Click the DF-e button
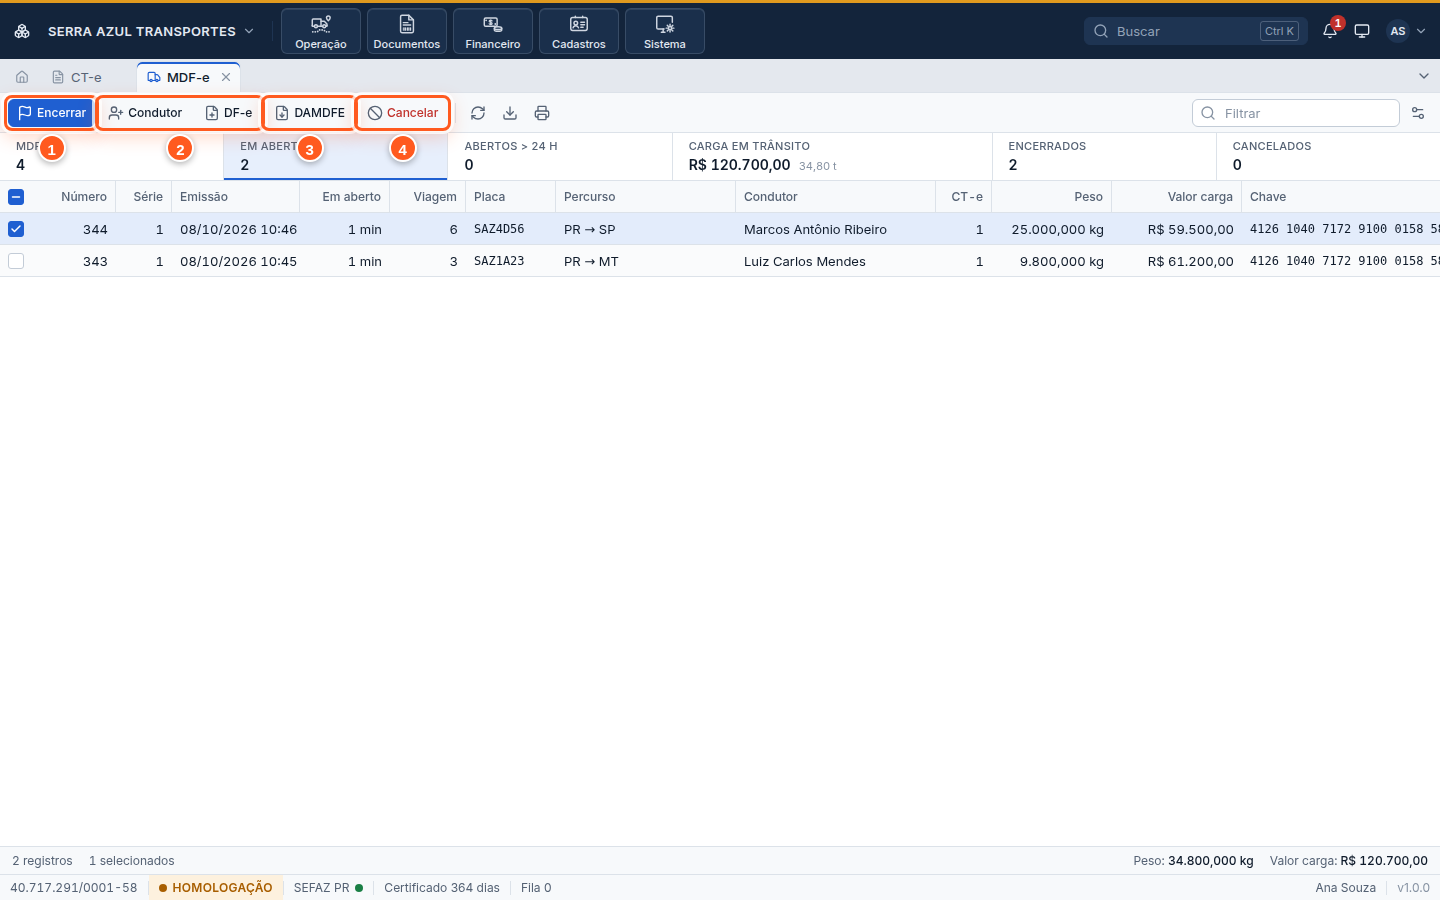Viewport: 1440px width, 900px height. 229,113
